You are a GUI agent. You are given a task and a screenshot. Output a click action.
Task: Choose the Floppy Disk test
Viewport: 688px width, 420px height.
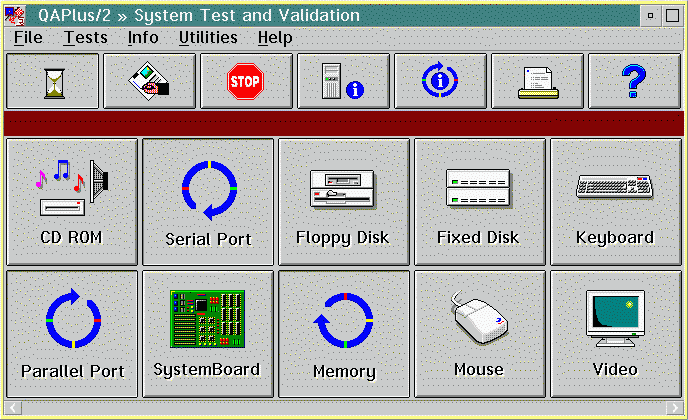(343, 201)
